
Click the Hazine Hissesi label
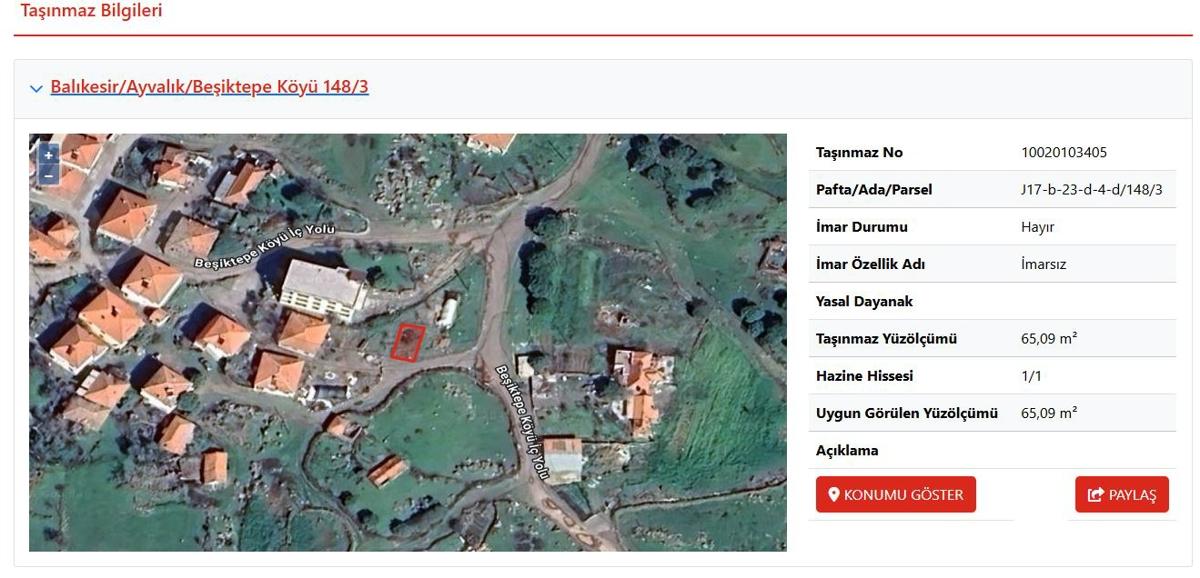(864, 376)
